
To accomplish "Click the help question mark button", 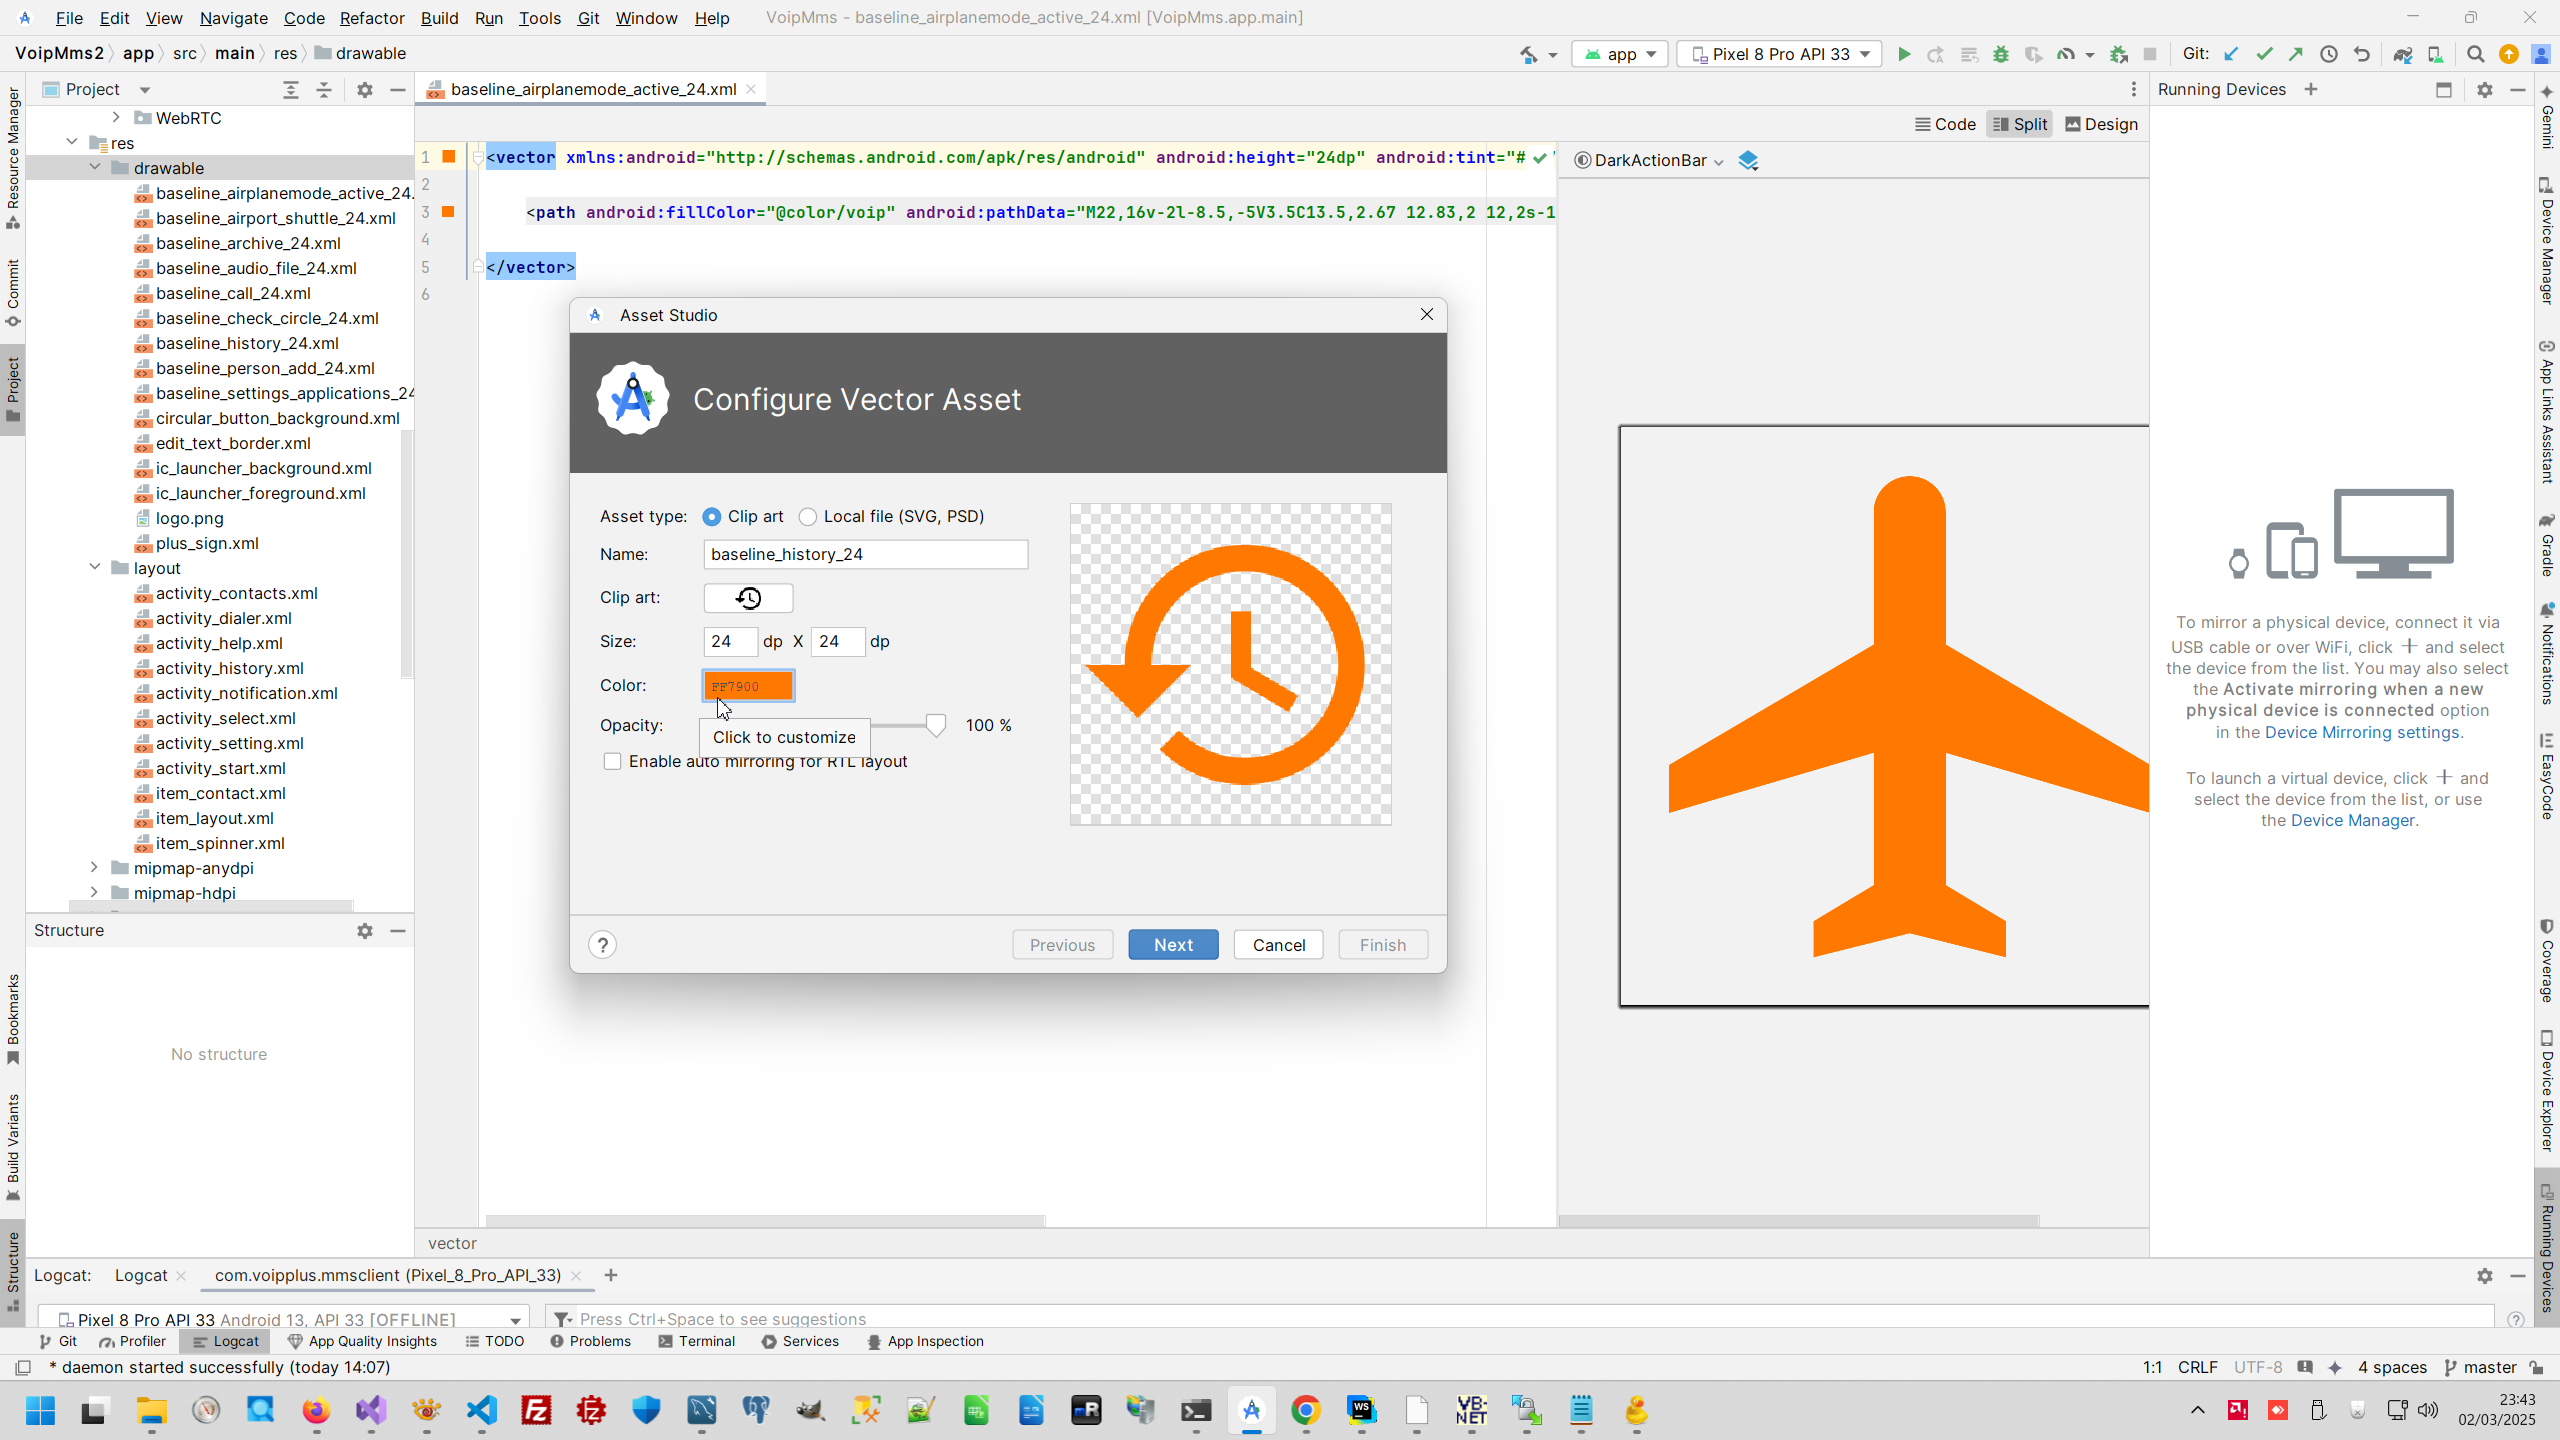I will pyautogui.click(x=602, y=945).
